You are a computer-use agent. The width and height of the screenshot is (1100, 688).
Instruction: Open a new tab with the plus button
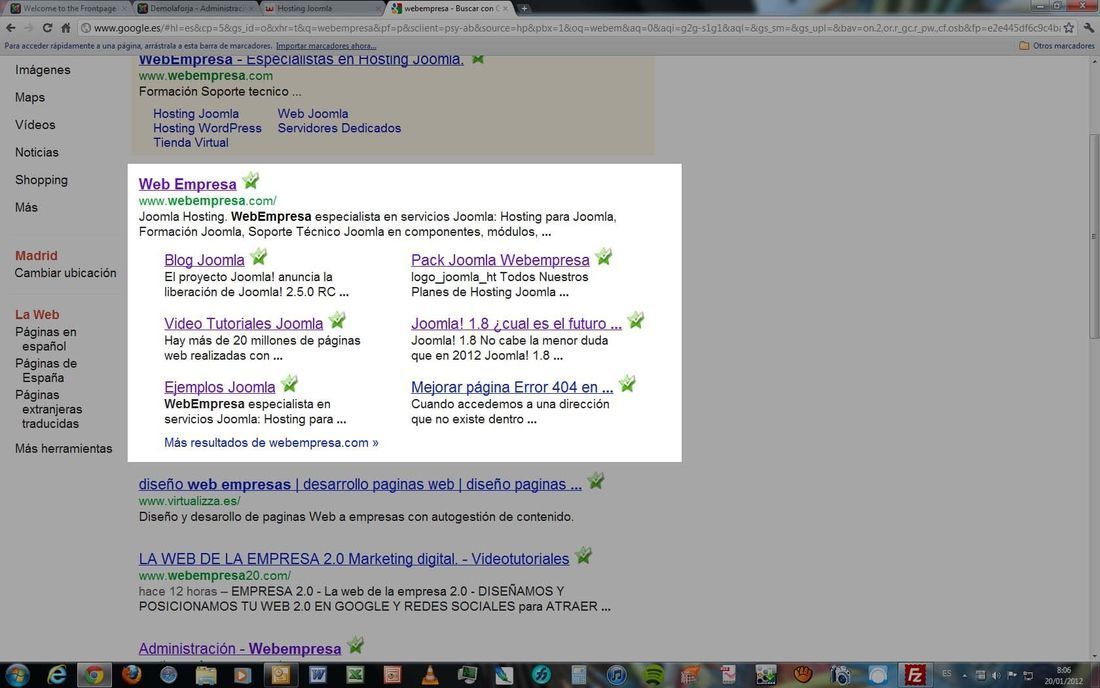coord(523,8)
